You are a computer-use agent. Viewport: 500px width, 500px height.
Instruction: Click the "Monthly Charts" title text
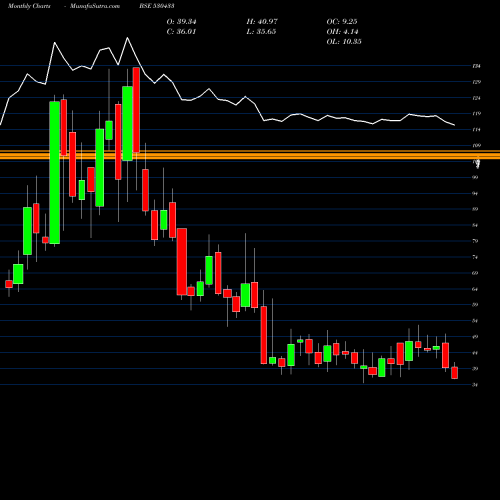coord(29,6)
